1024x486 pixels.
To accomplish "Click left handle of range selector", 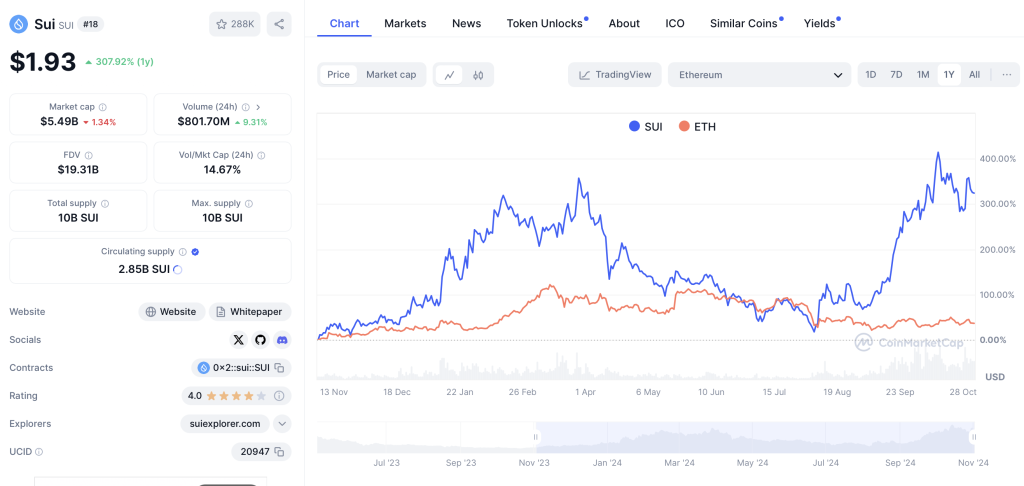I will click(x=536, y=437).
